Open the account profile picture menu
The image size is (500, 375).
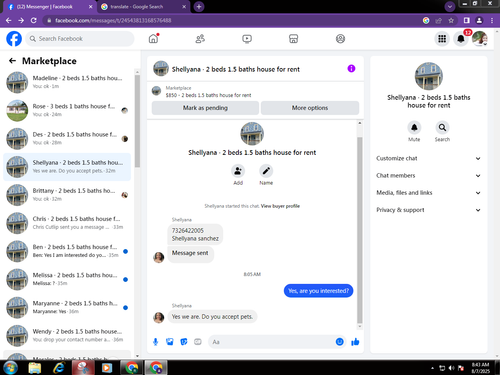click(x=480, y=39)
